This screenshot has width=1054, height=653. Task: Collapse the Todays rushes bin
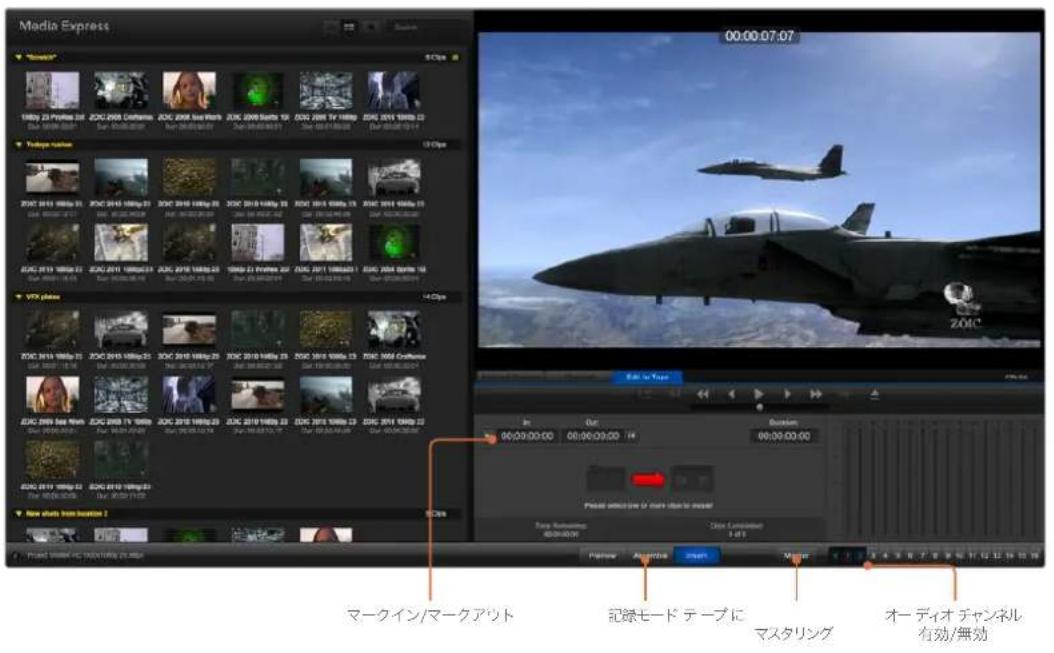pyautogui.click(x=19, y=145)
